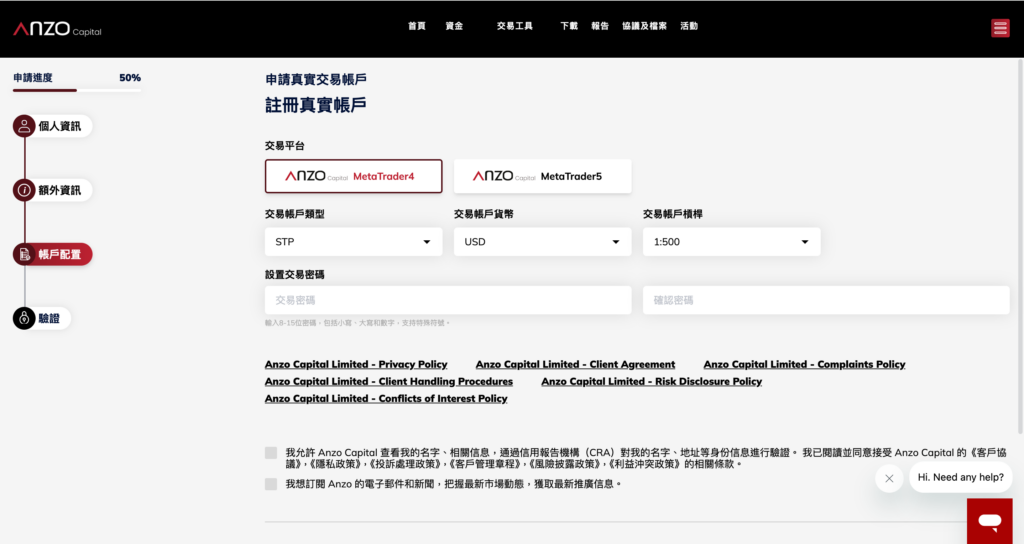Open the red hamburger menu icon
This screenshot has height=544, width=1024.
coord(1000,28)
